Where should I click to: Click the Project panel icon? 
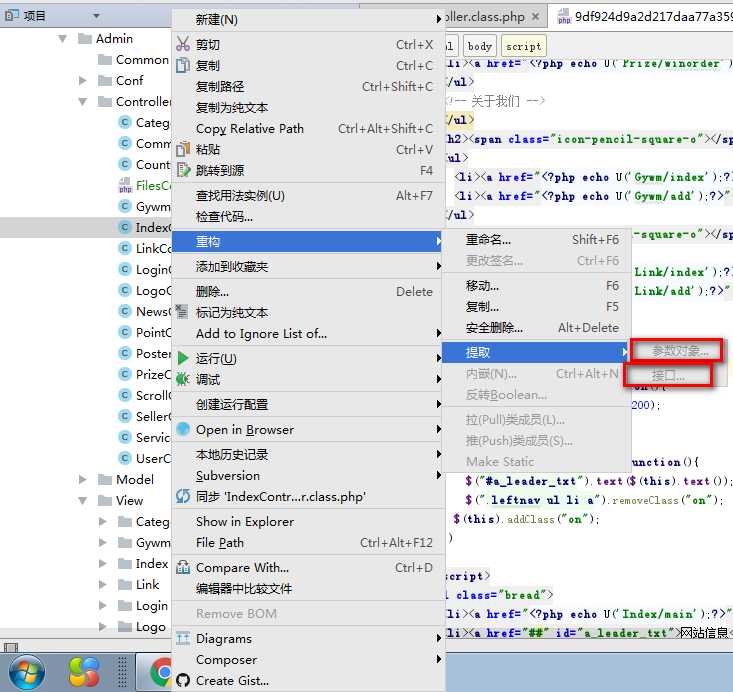pos(12,15)
